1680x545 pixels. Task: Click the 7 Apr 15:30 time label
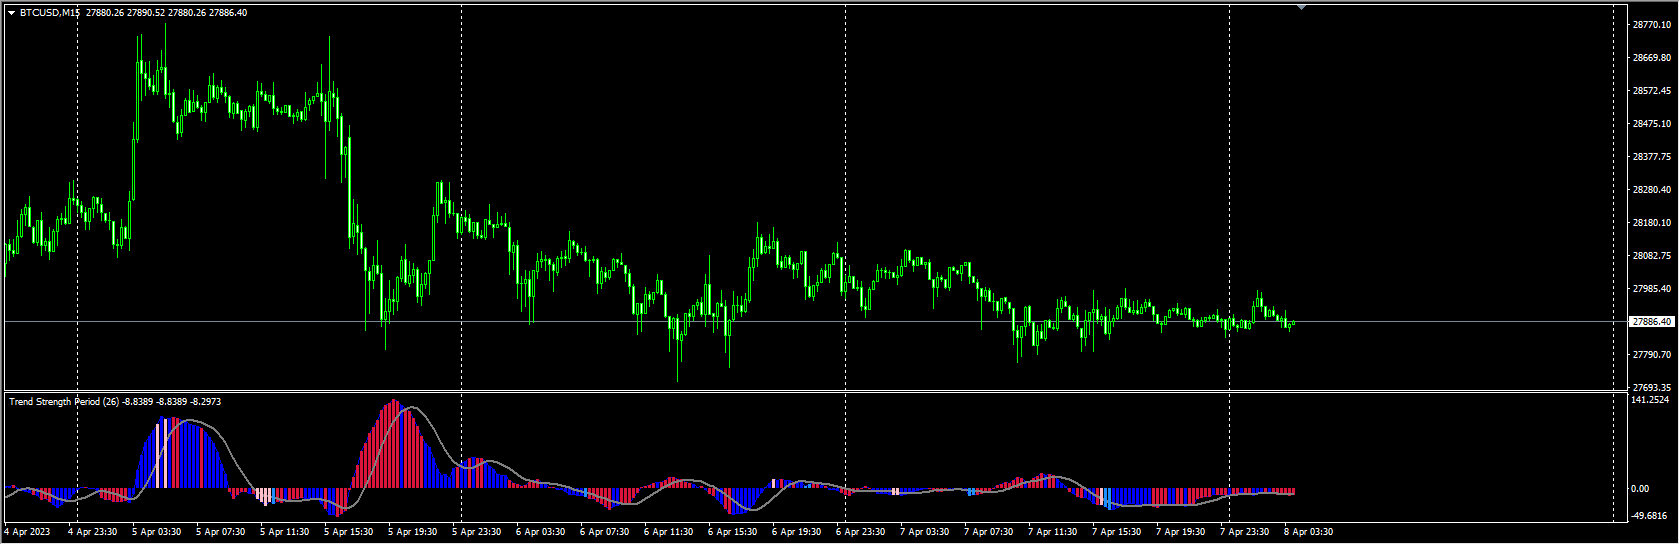(x=1117, y=532)
